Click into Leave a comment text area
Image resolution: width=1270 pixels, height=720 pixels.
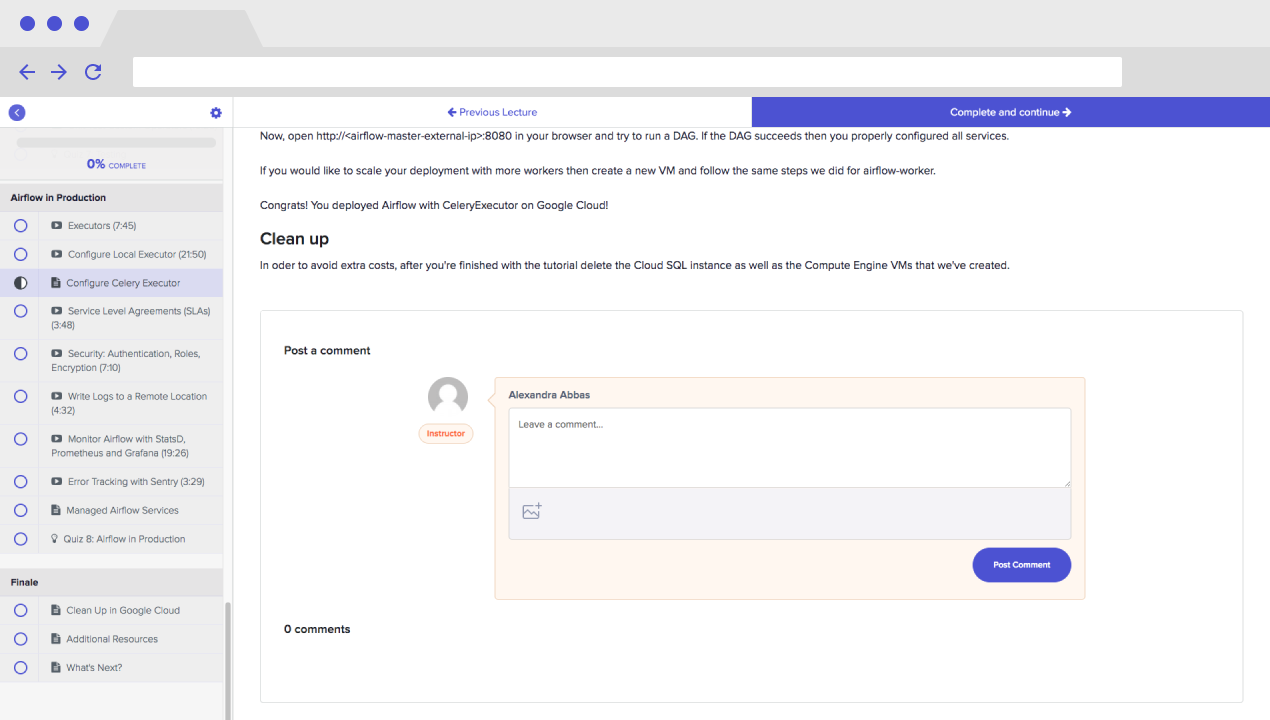790,447
